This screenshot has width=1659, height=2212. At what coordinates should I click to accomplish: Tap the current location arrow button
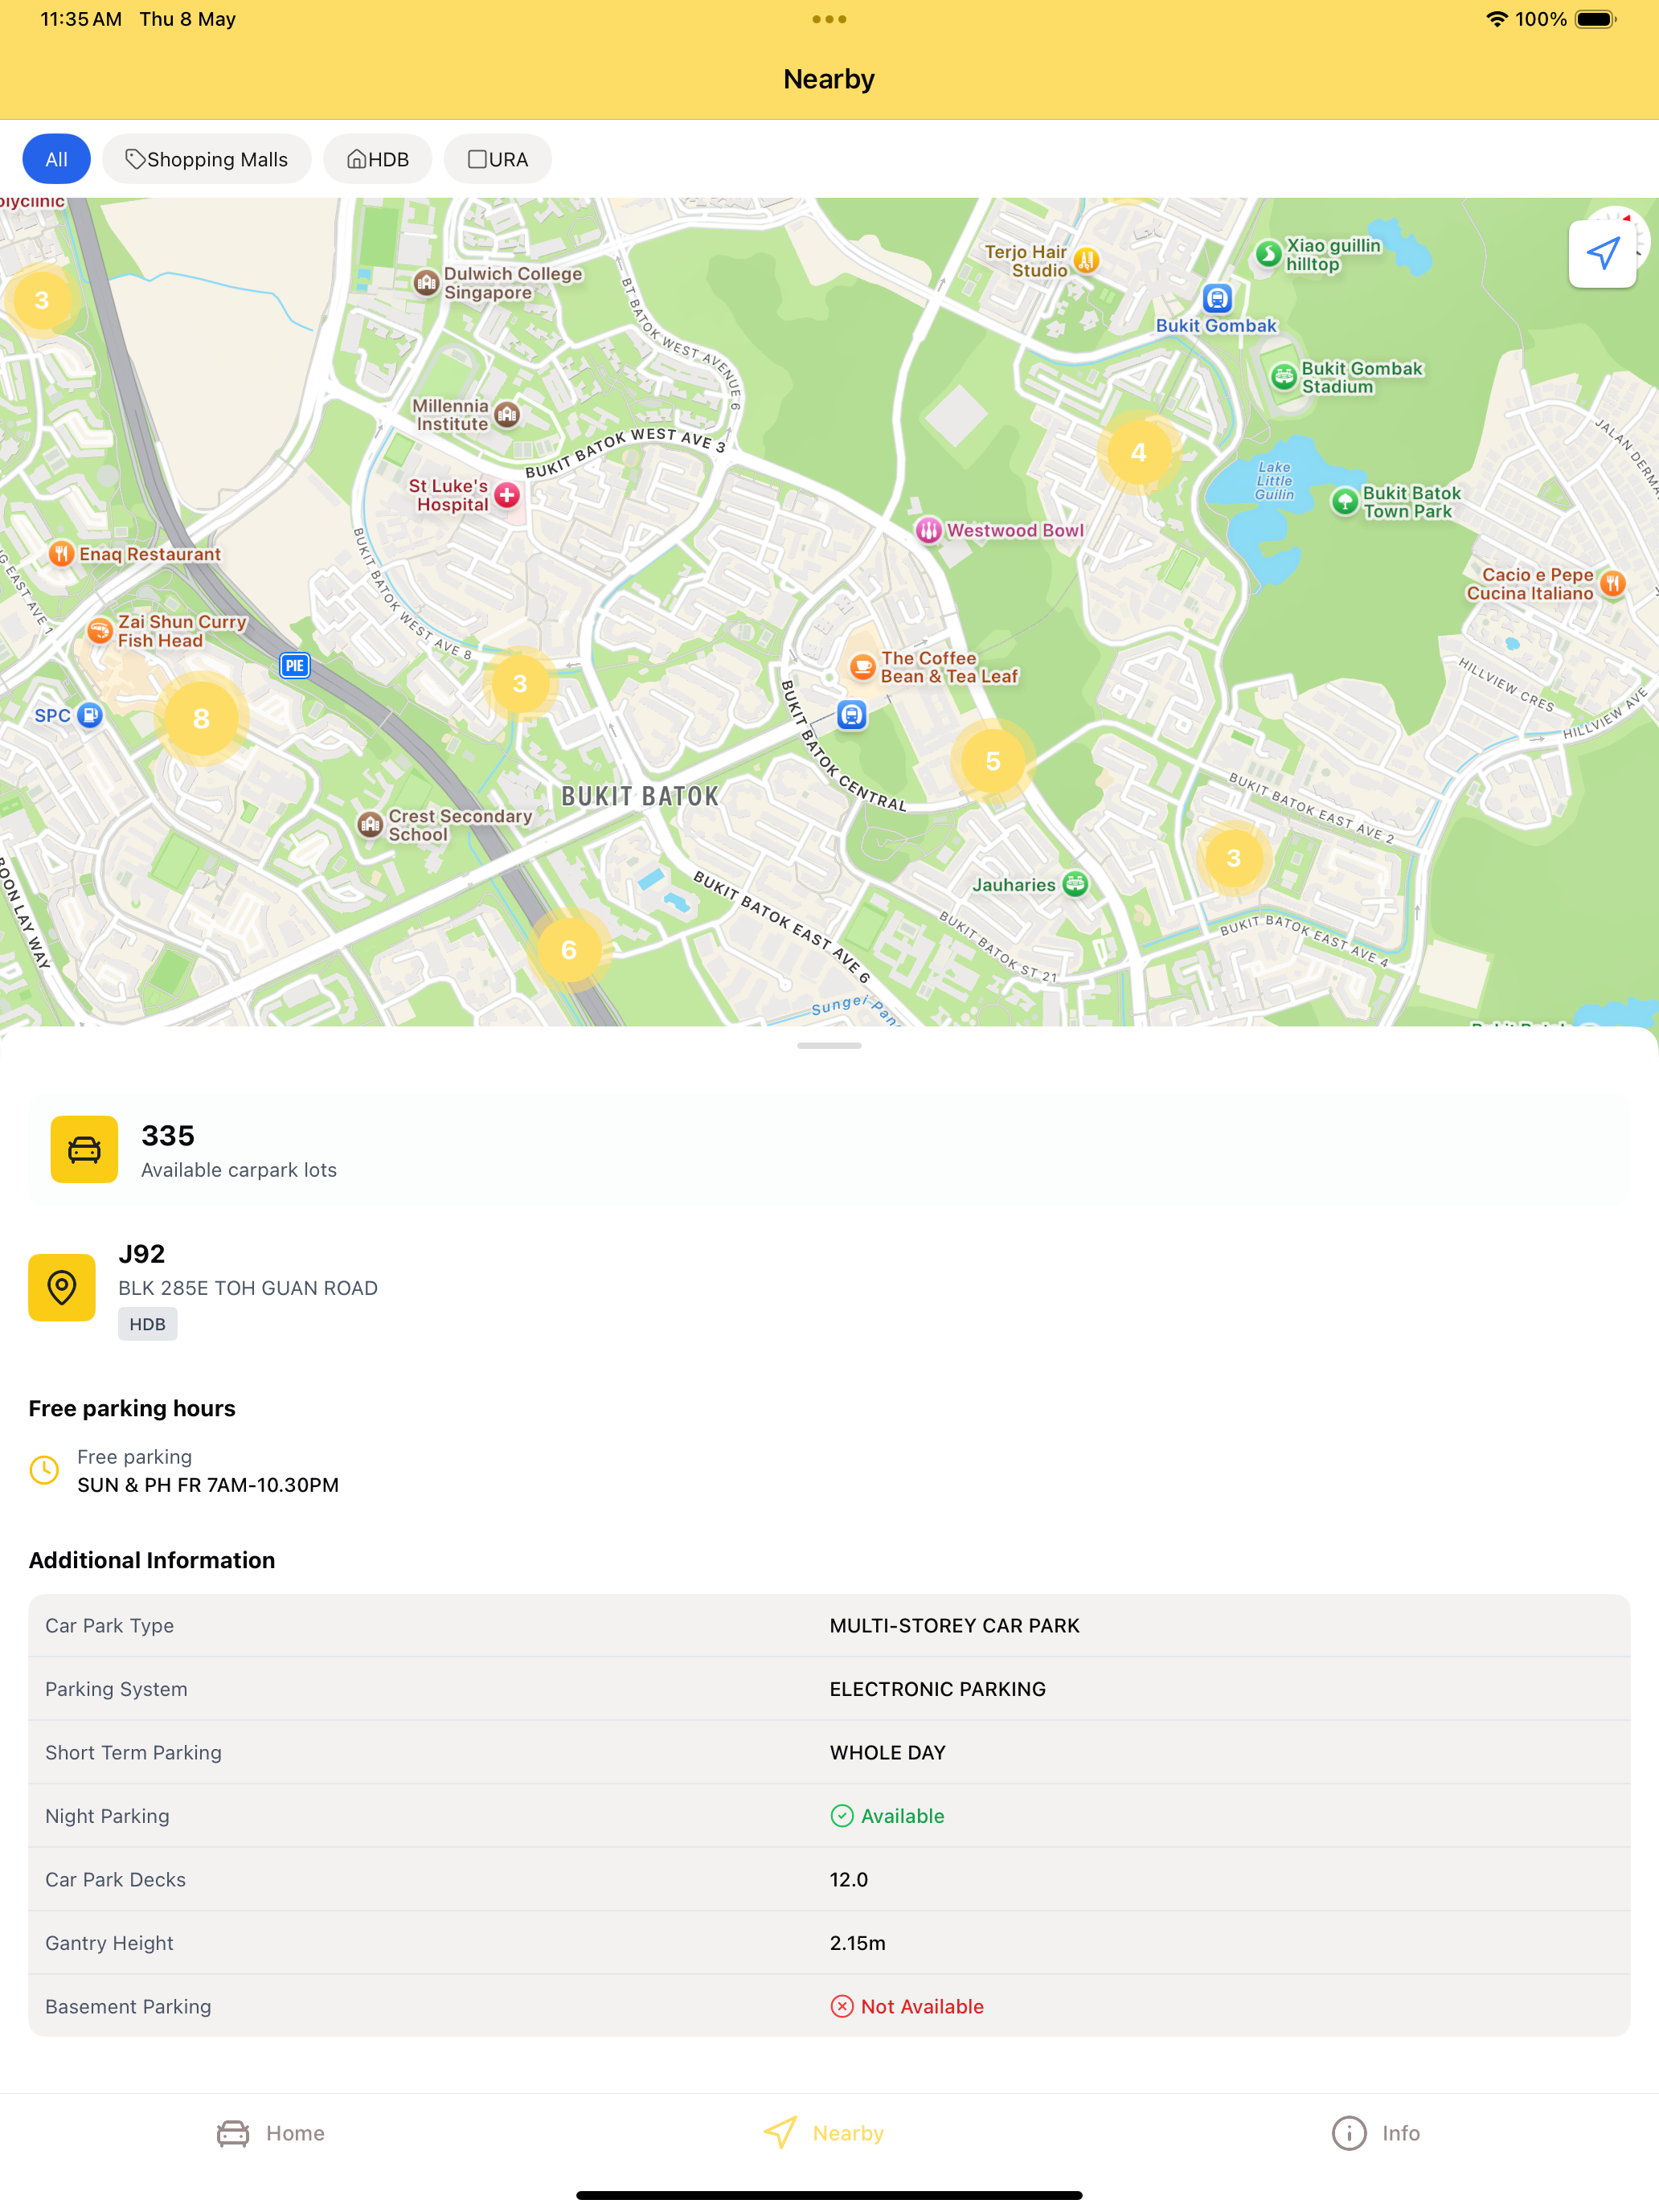(x=1602, y=254)
